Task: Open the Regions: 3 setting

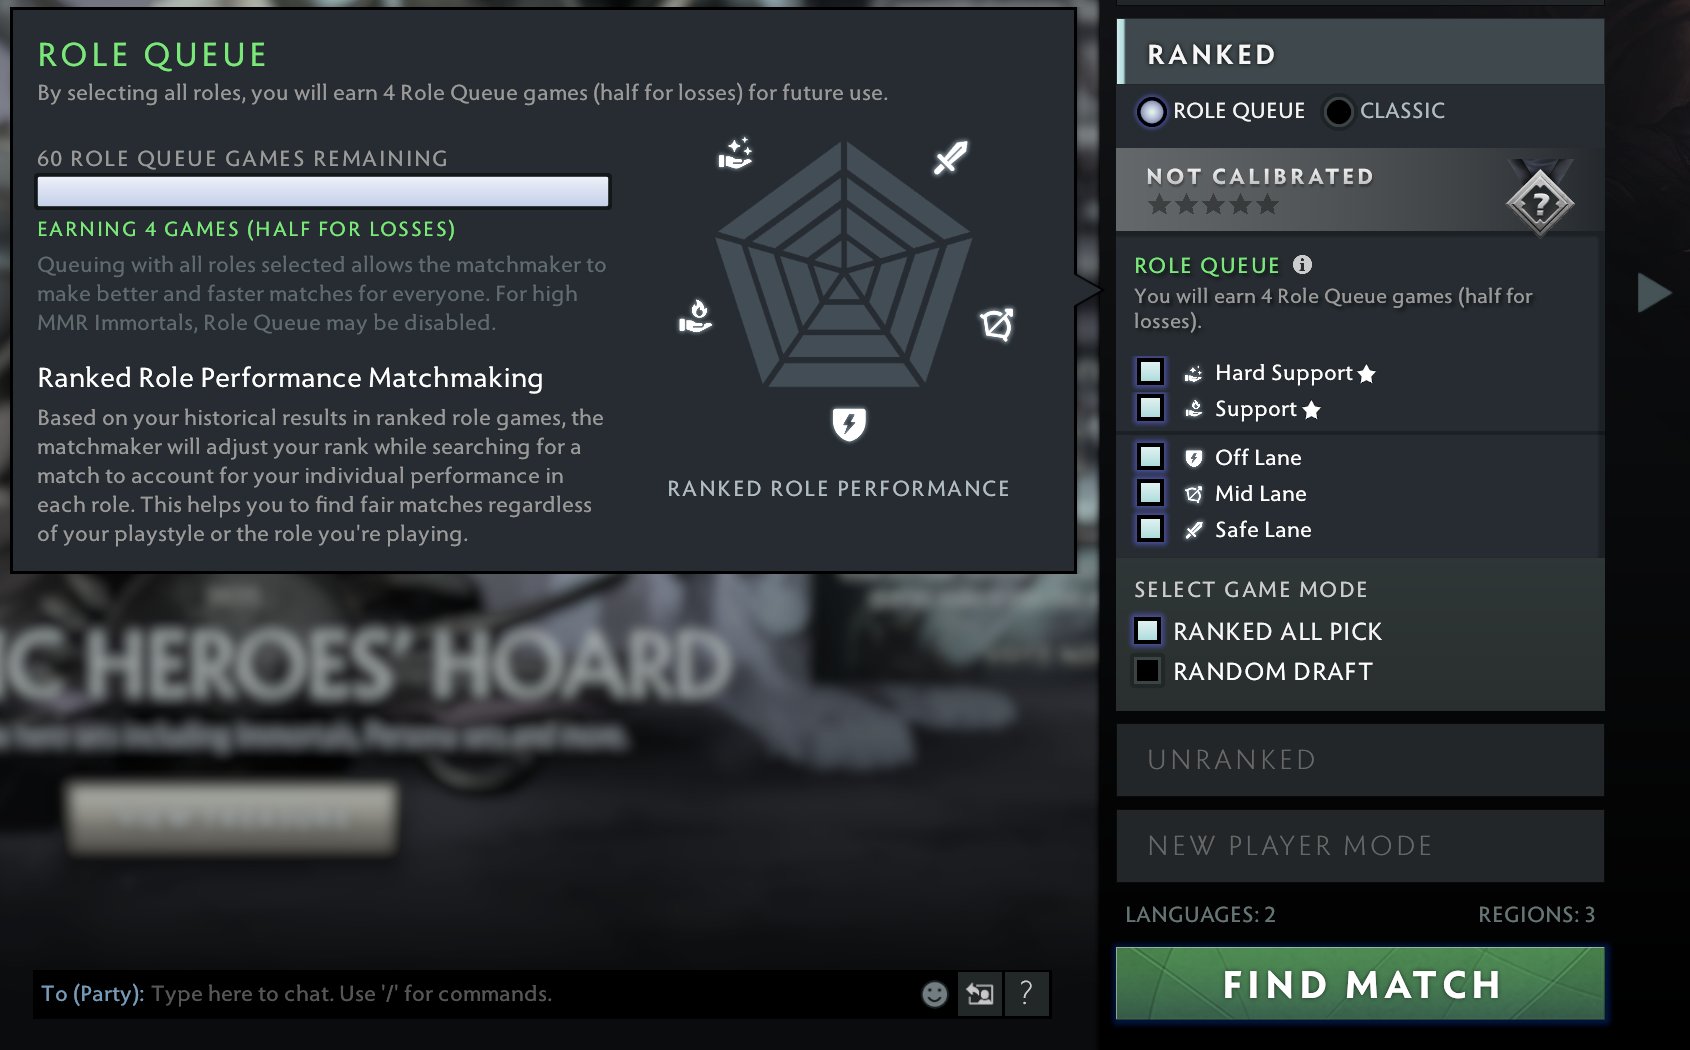Action: pyautogui.click(x=1536, y=915)
